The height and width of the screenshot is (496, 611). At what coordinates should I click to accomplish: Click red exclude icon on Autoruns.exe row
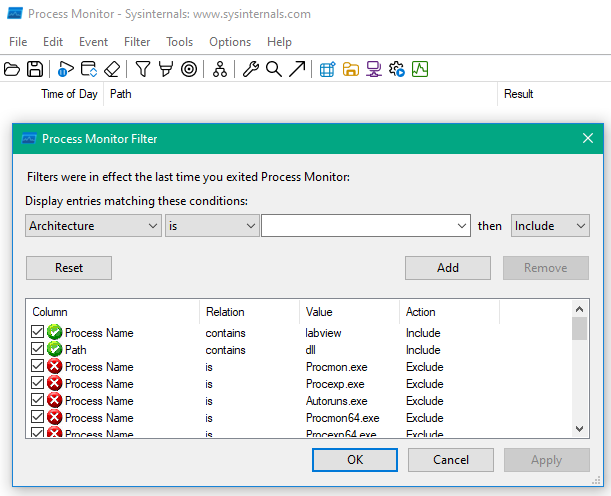tap(55, 400)
